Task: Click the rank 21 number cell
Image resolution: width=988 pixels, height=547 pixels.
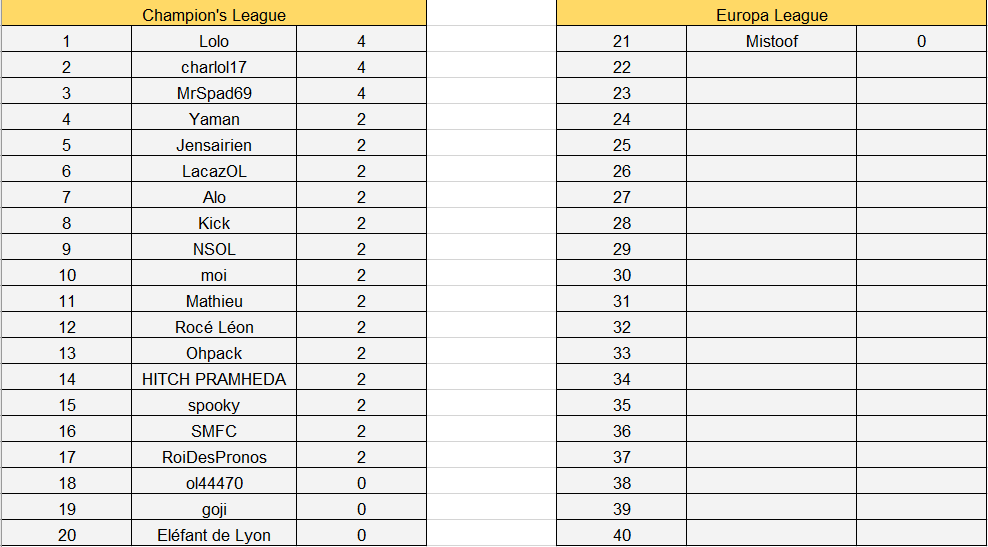Action: pos(622,41)
